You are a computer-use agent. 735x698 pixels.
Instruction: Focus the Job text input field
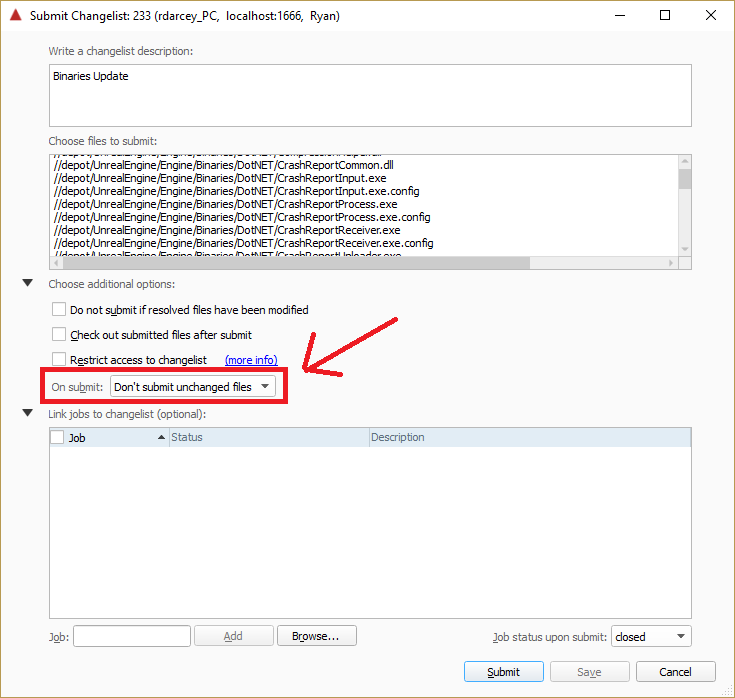132,636
